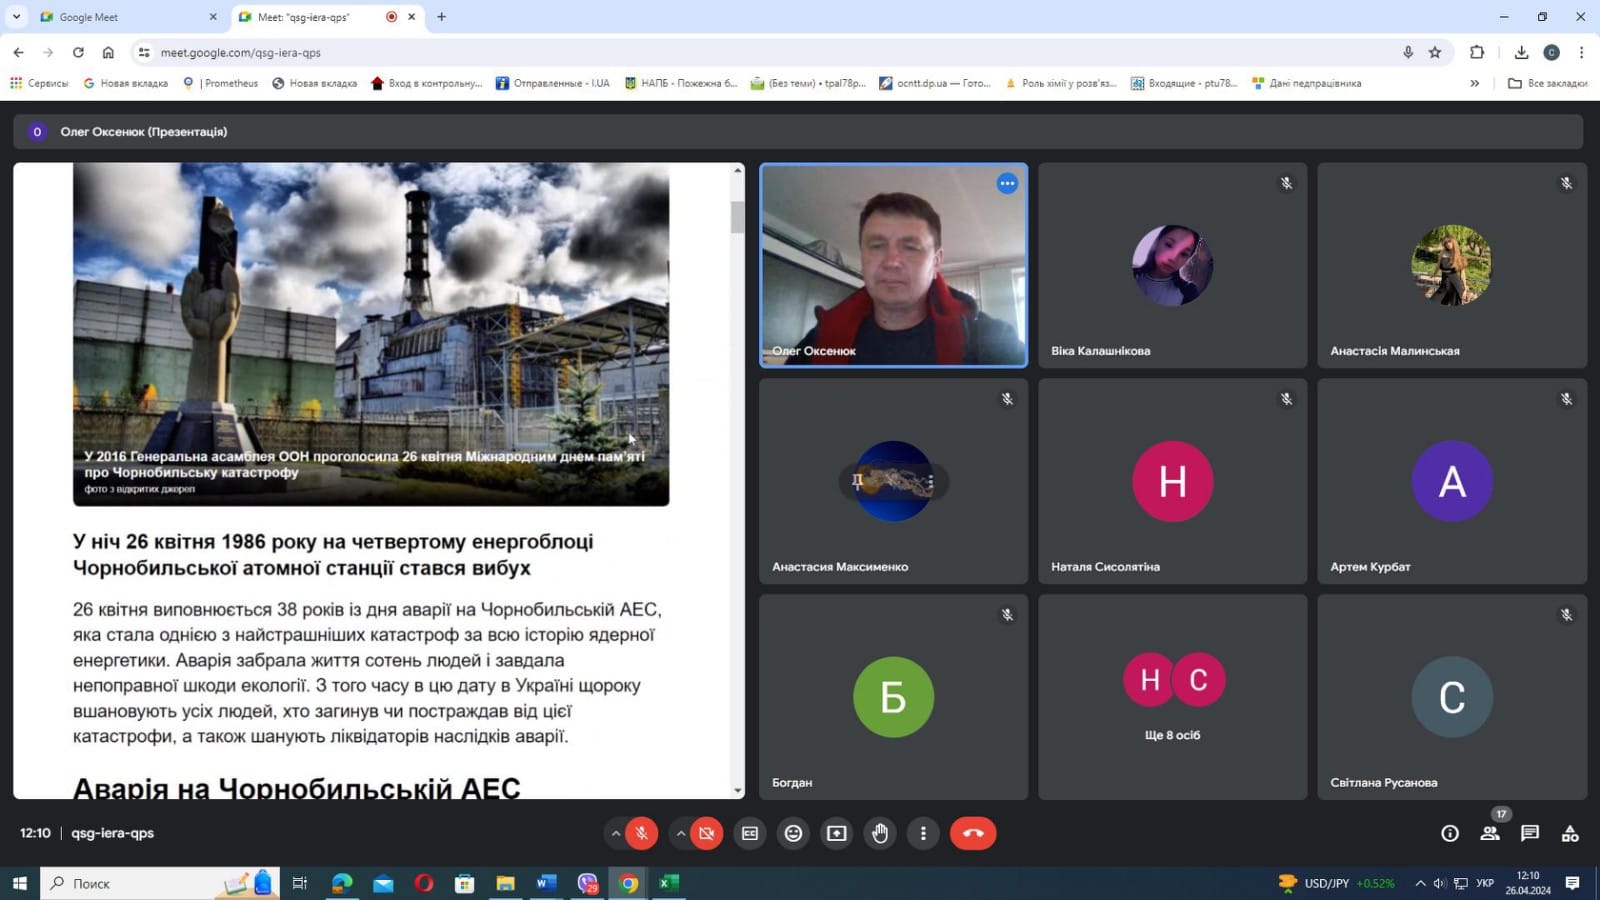Unmute the microphone

coord(641,833)
